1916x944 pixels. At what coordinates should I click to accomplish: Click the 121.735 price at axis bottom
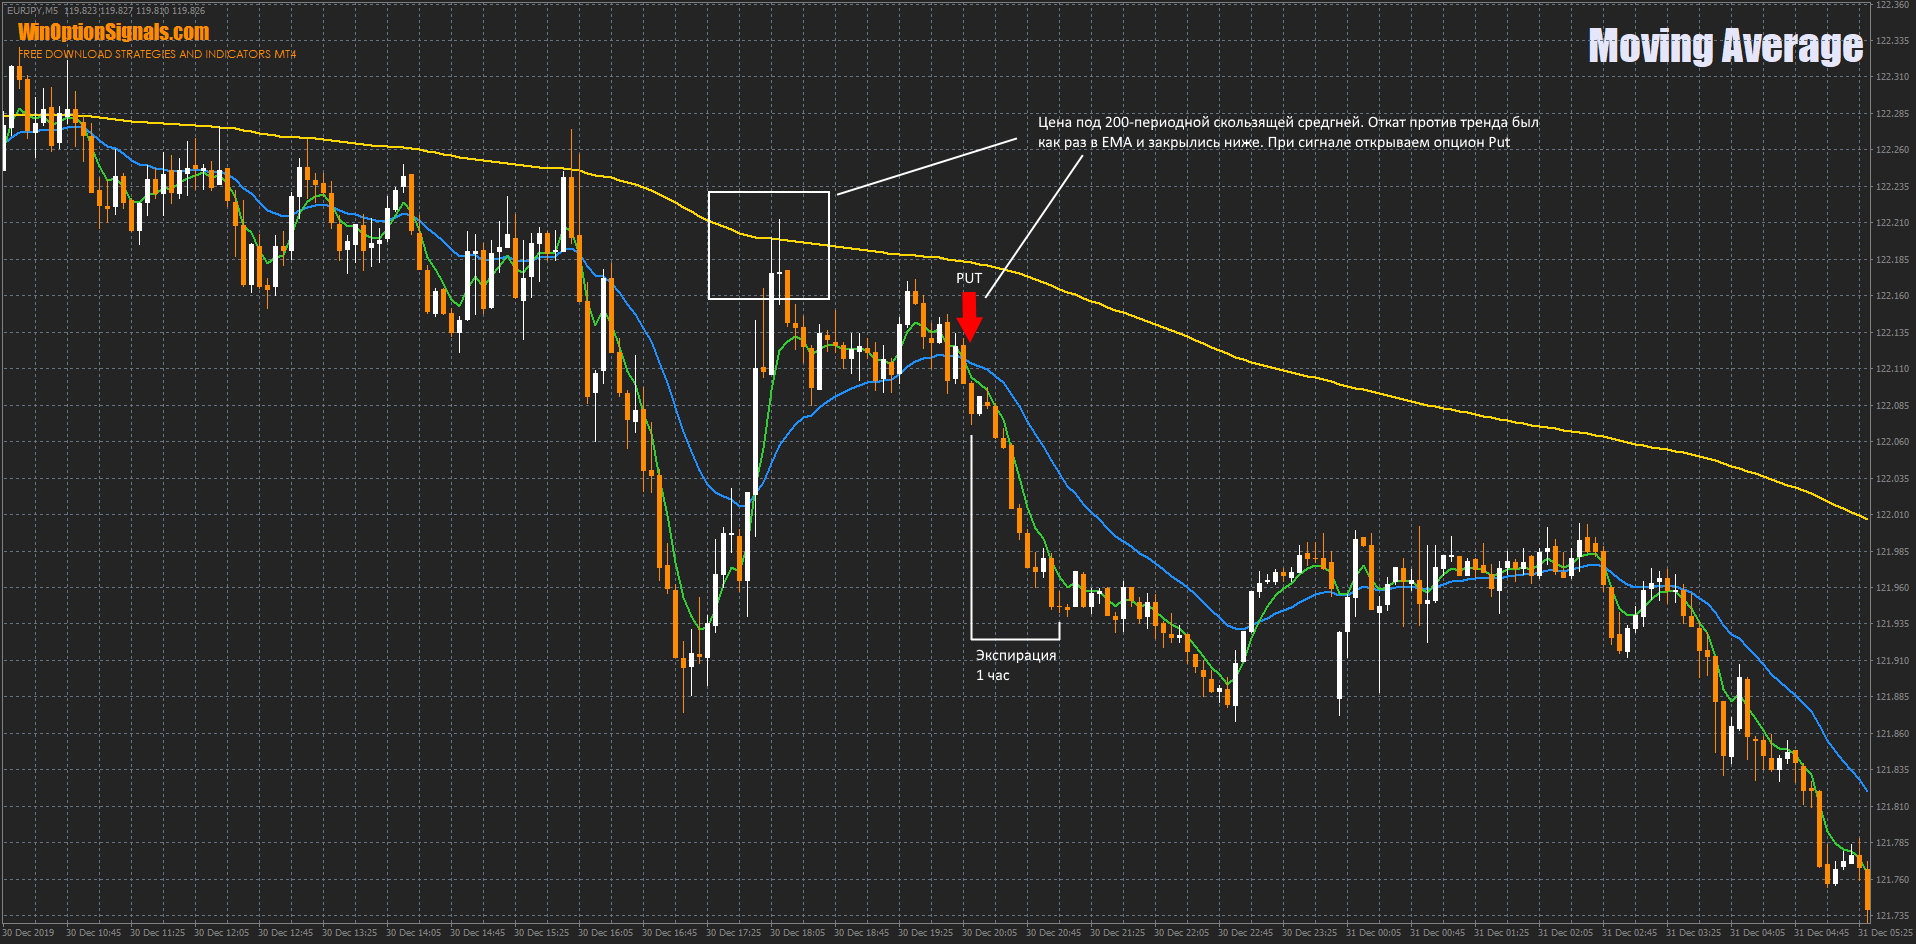click(x=1892, y=916)
